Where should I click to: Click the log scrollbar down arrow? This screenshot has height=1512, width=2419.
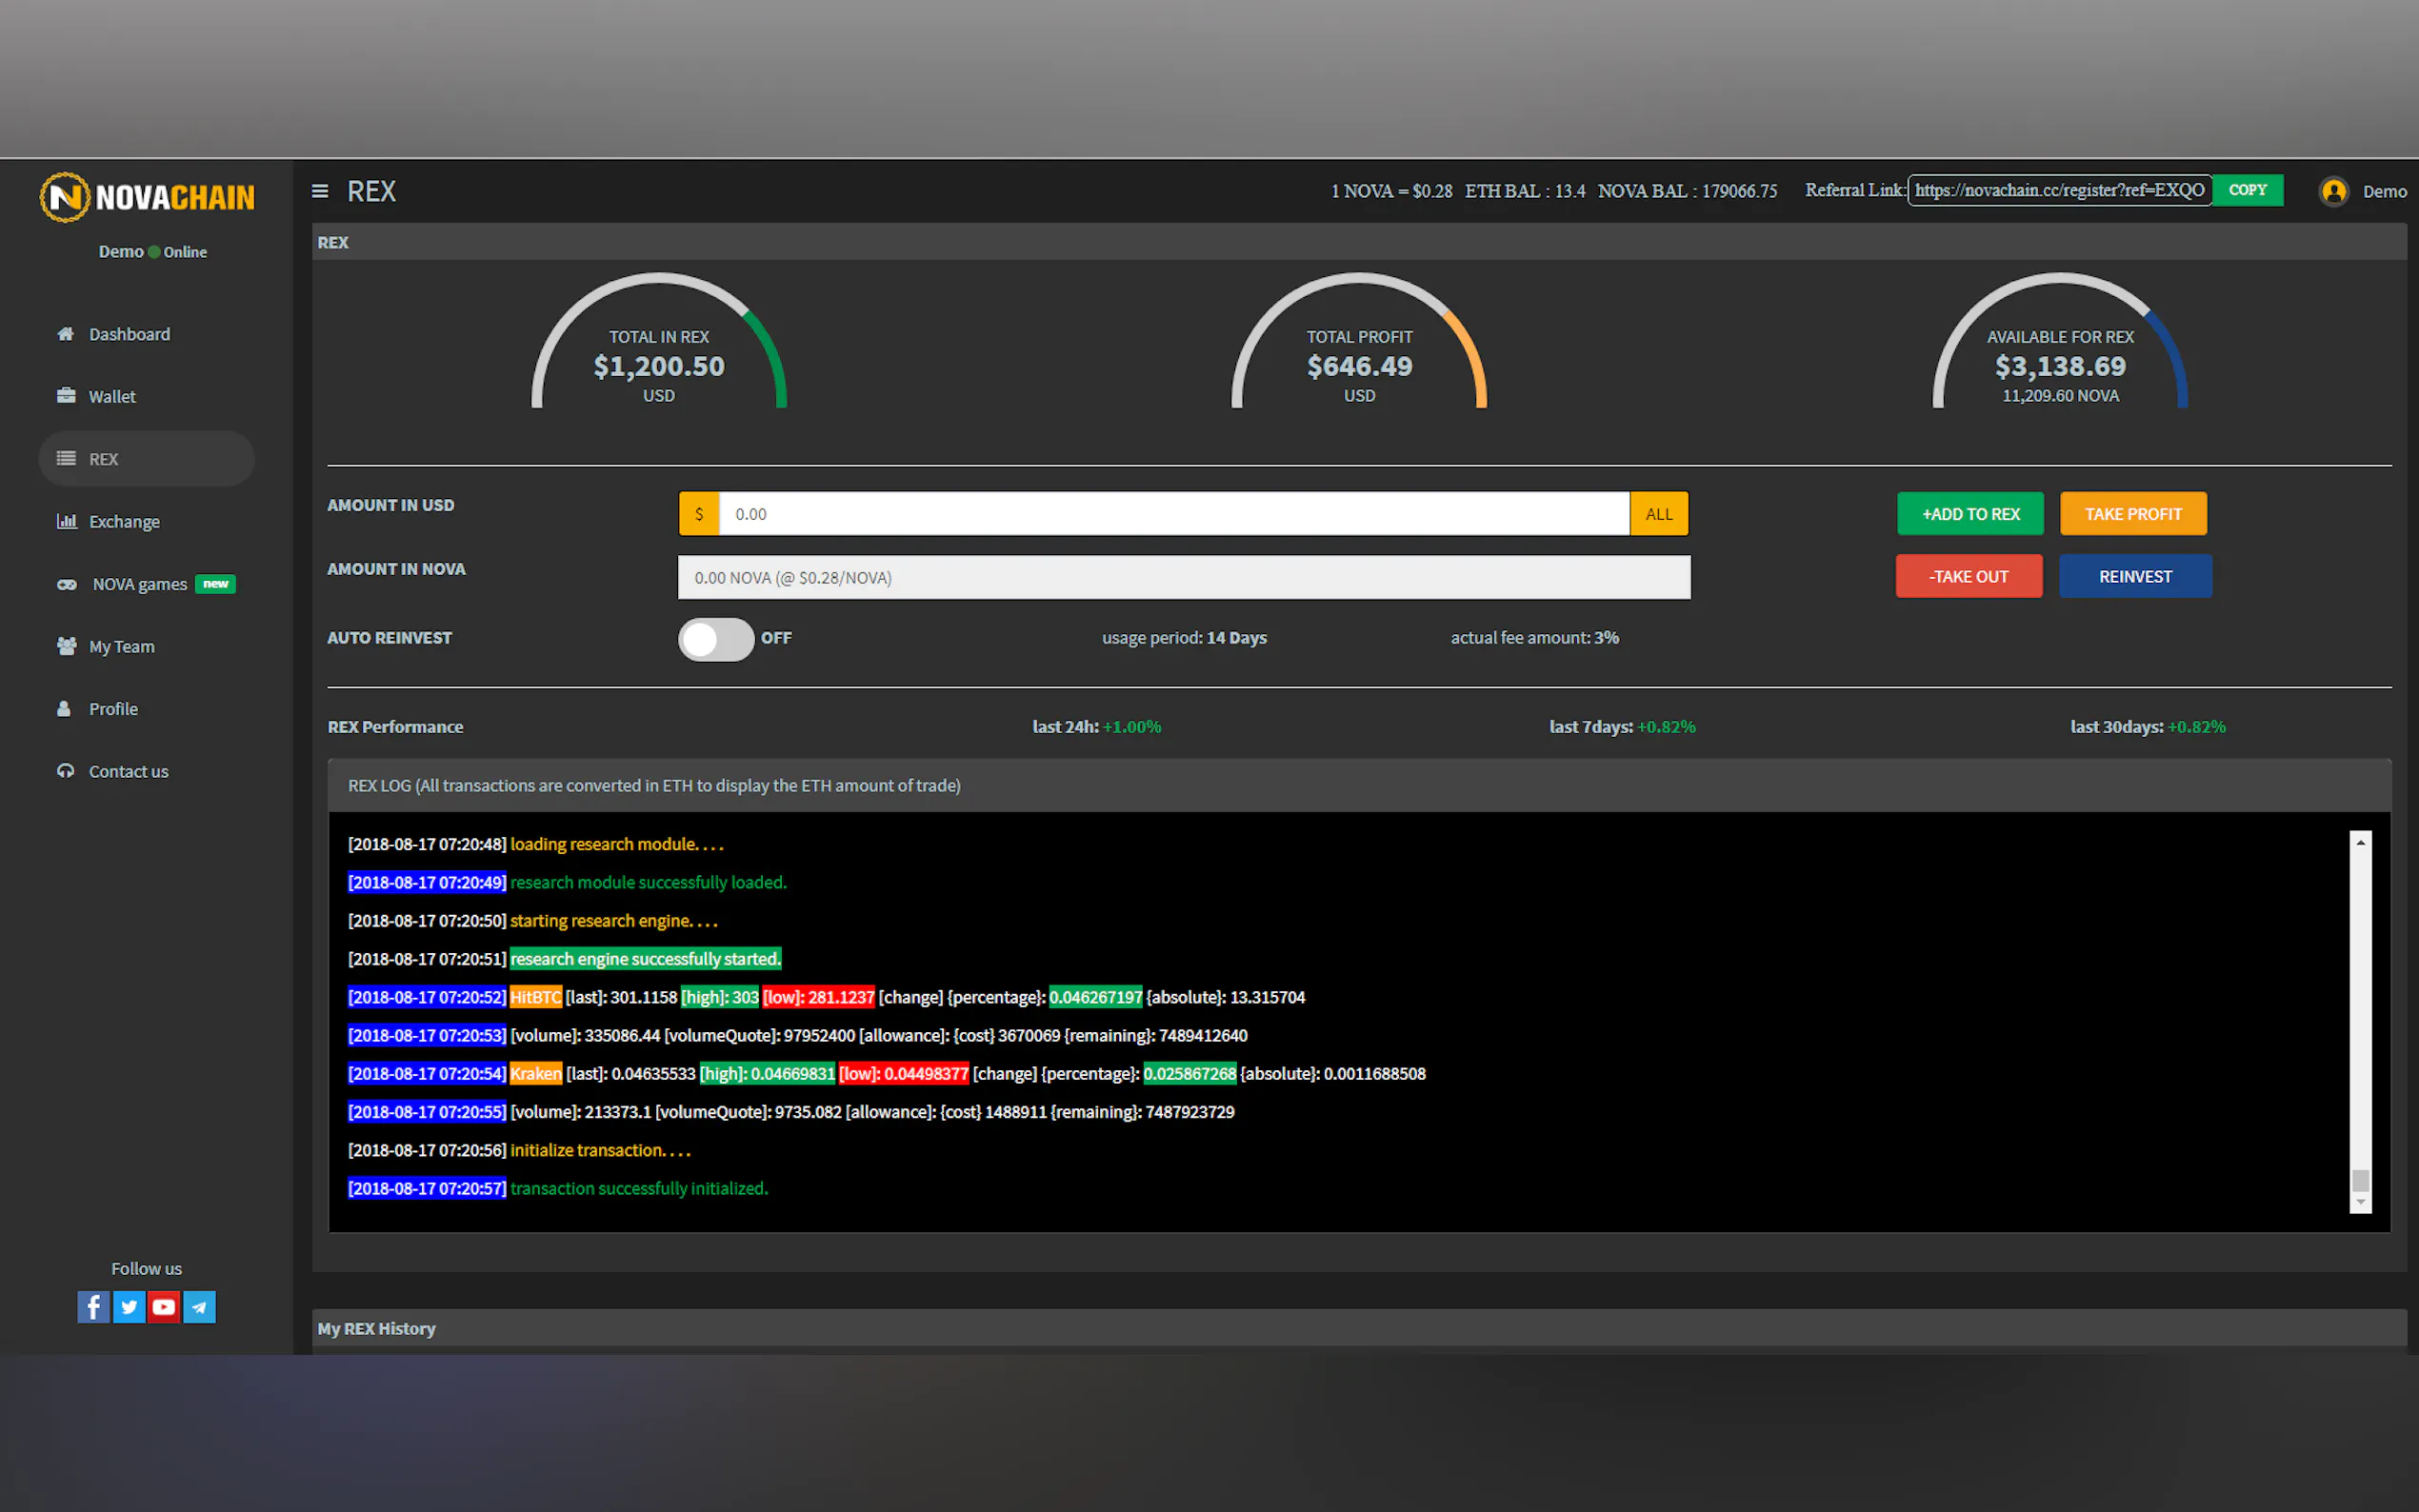[x=2360, y=1202]
